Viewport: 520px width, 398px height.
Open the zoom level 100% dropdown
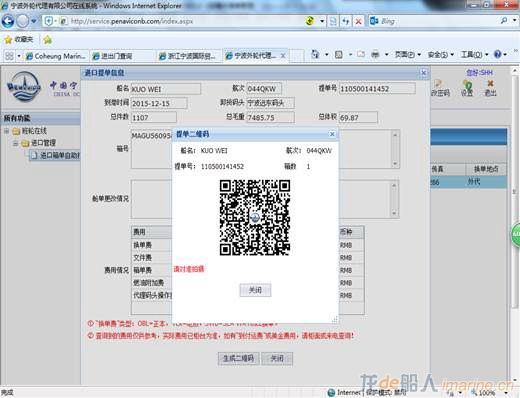click(x=506, y=393)
